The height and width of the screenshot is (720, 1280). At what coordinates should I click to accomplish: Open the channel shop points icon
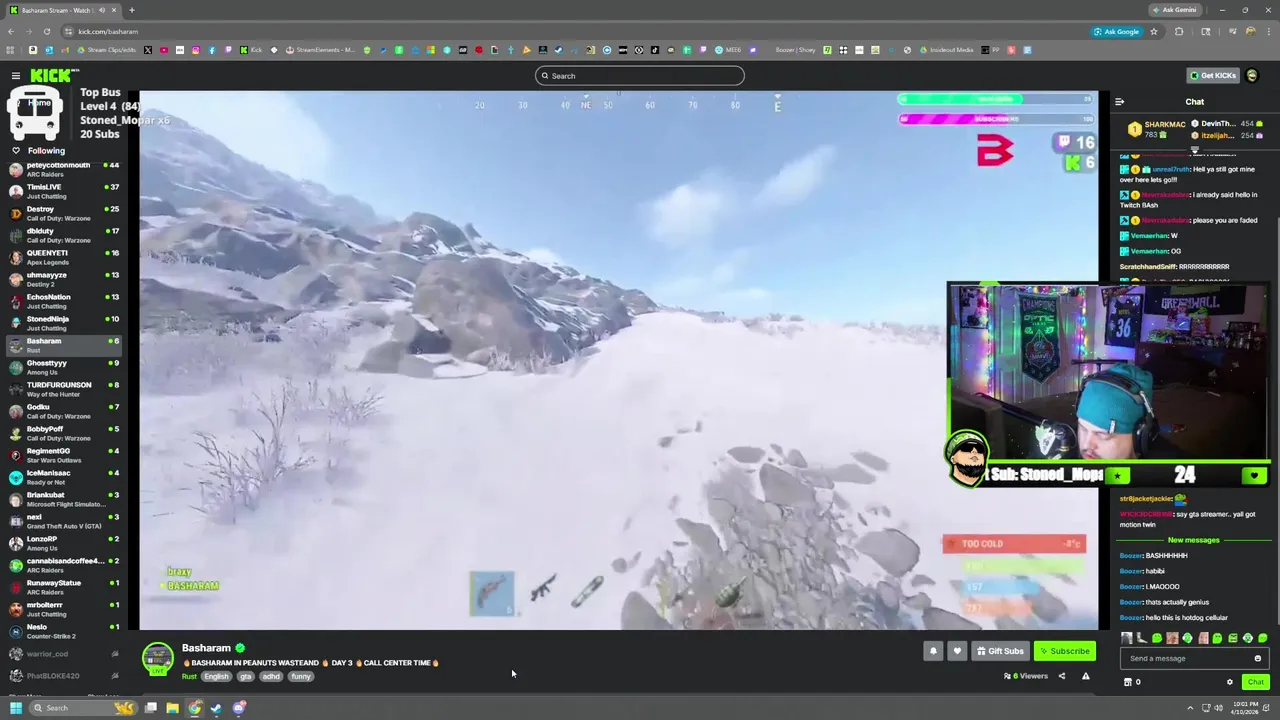[1128, 682]
